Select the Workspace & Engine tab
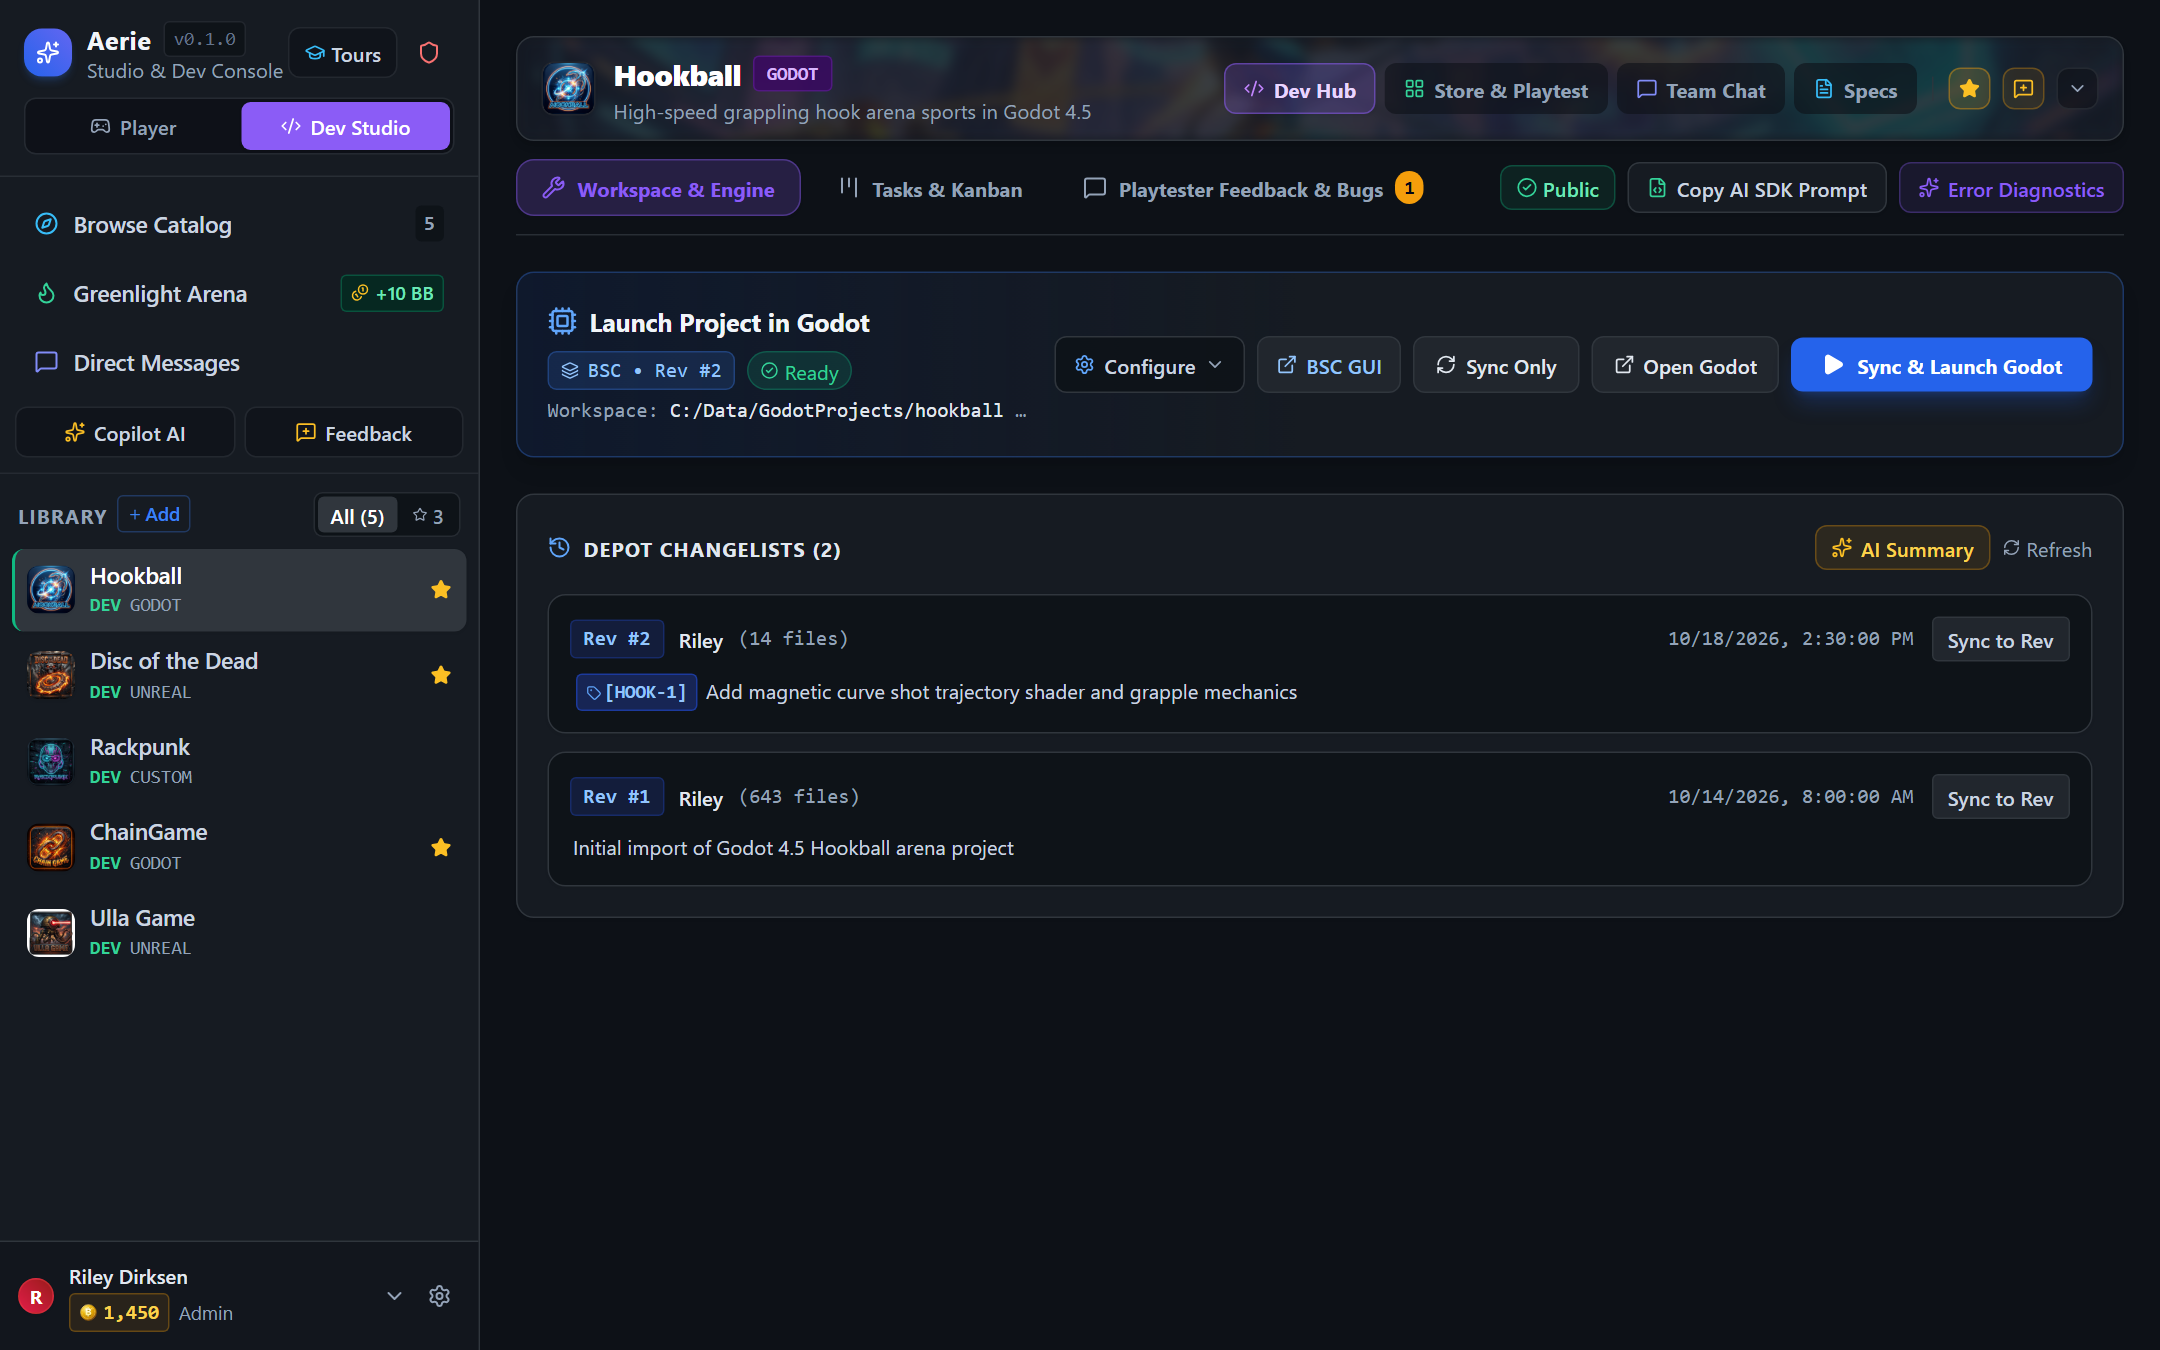 tap(658, 189)
